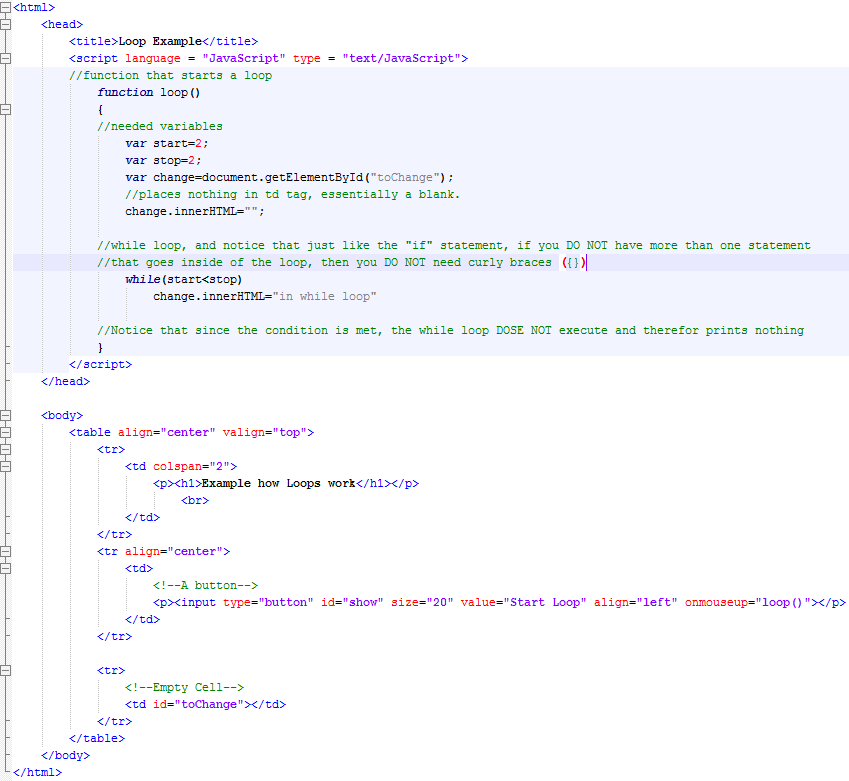Click the onmouseup="loop()" attribute
This screenshot has width=849, height=781.
[748, 602]
